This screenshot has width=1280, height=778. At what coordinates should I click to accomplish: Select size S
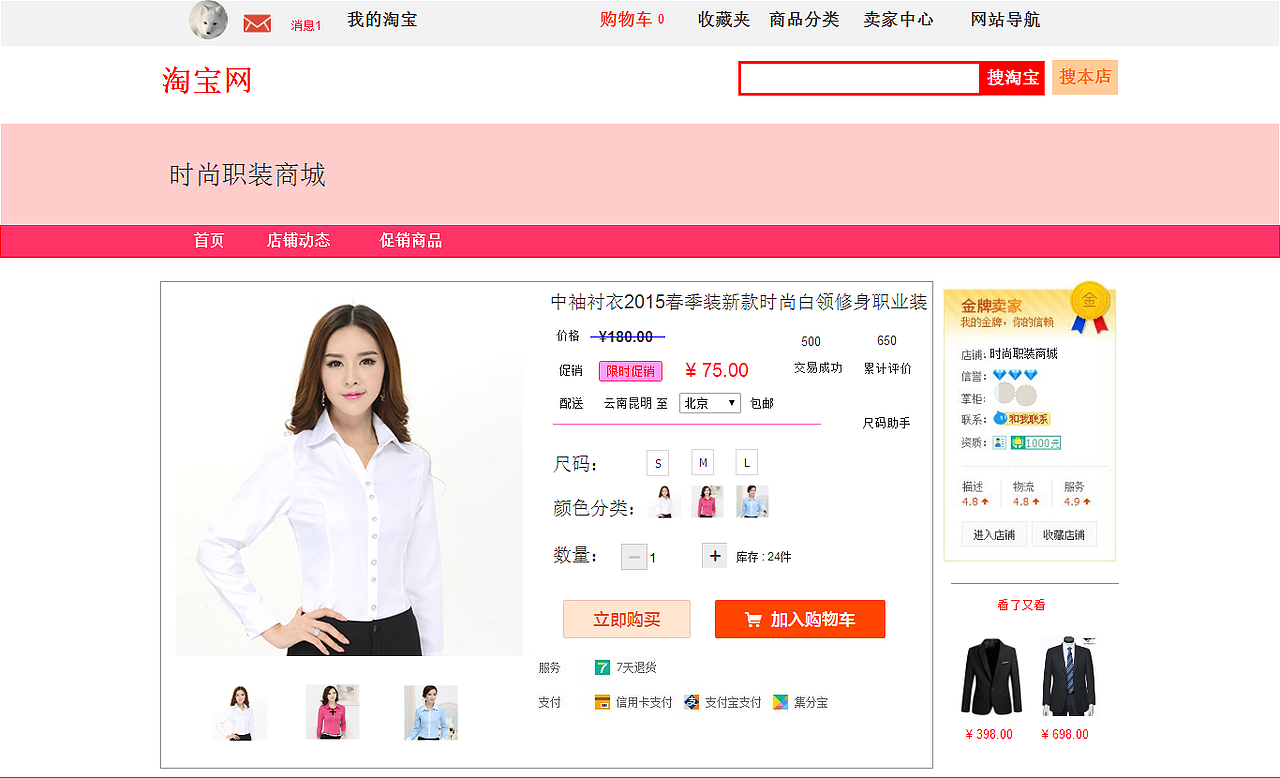coord(657,462)
